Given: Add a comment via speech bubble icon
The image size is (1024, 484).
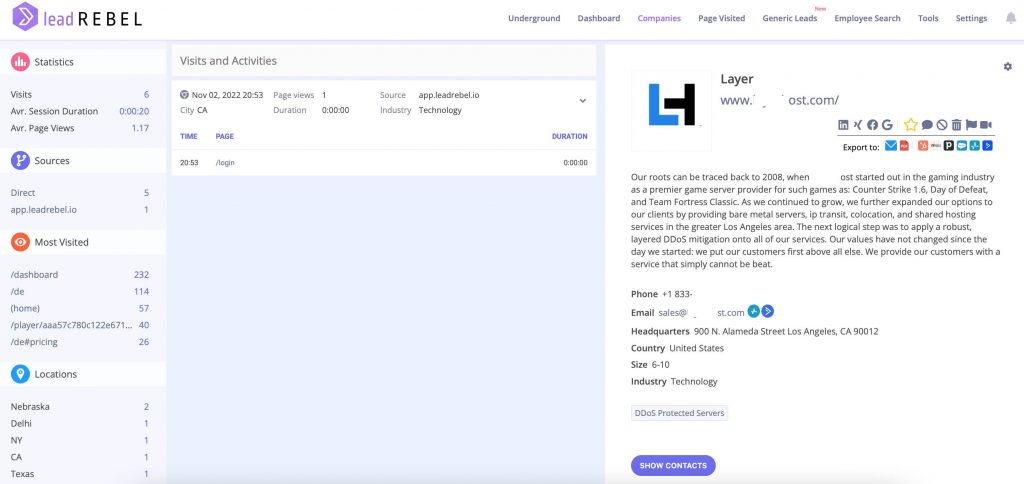Looking at the screenshot, I should coord(927,125).
